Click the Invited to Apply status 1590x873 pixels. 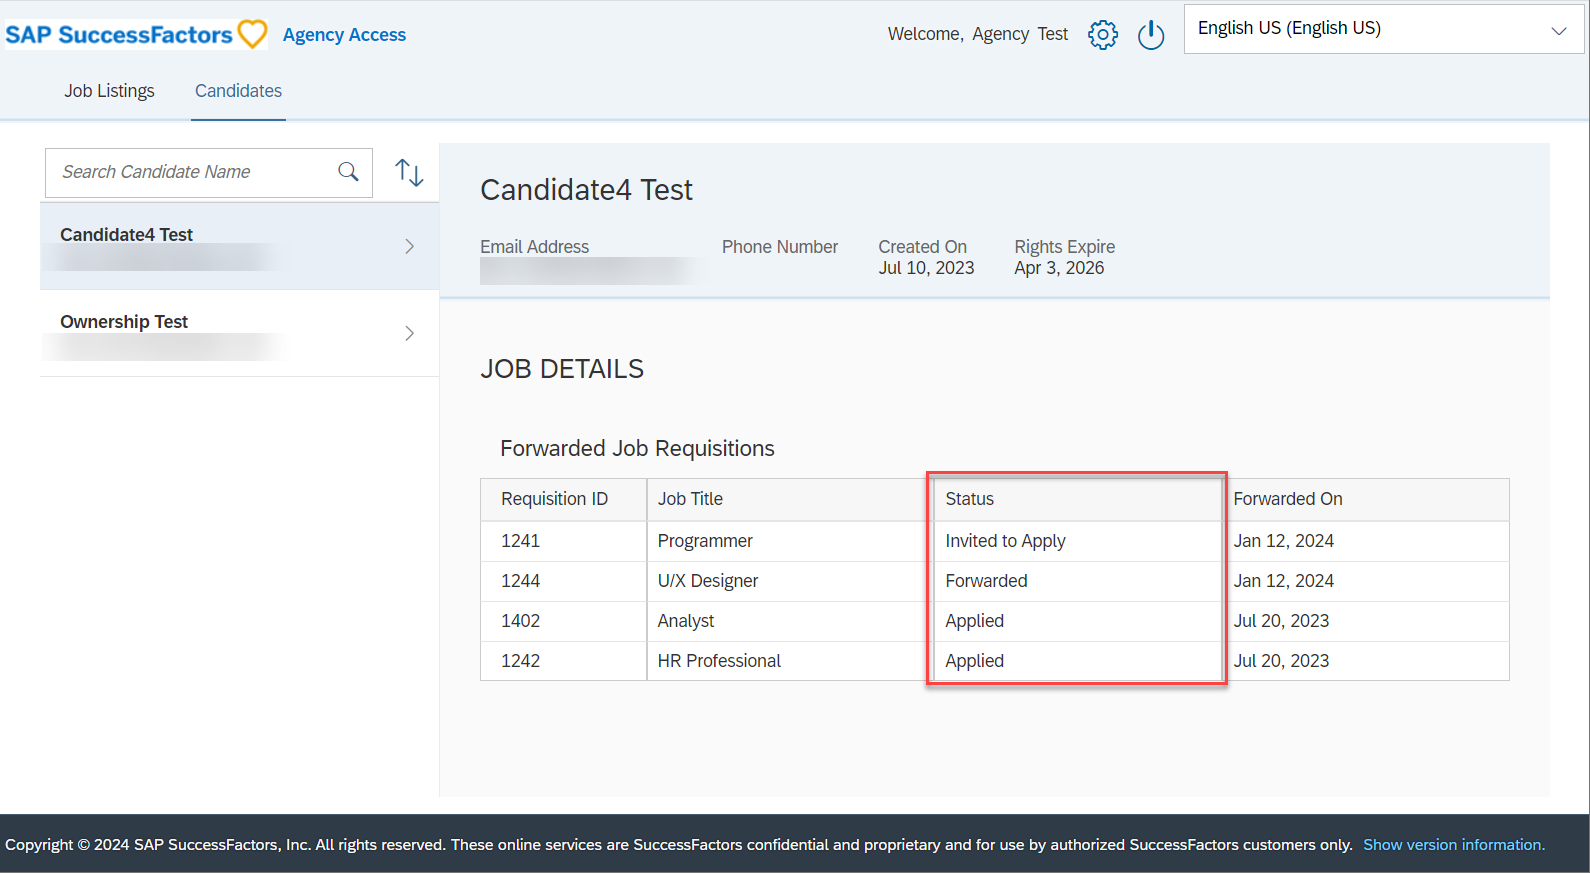pyautogui.click(x=1005, y=541)
